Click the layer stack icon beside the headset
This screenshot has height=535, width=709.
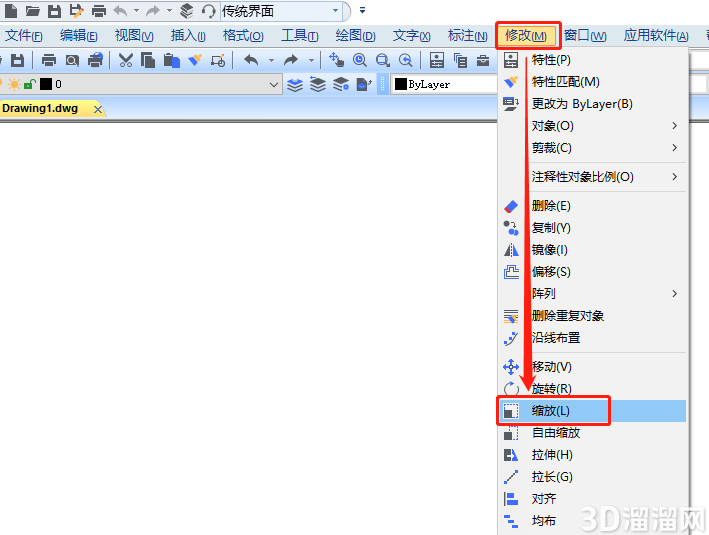[x=186, y=11]
